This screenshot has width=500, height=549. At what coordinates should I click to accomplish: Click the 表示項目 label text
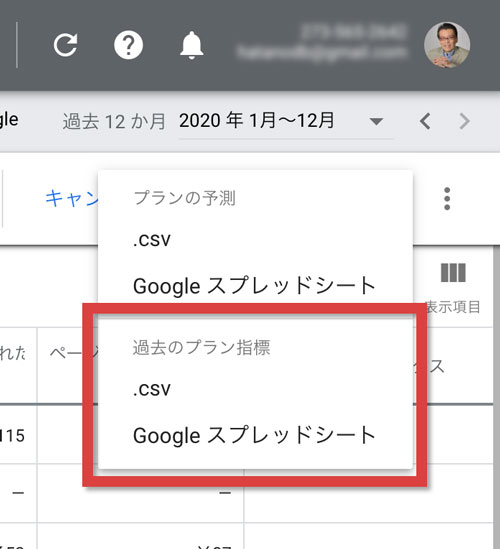point(453,307)
